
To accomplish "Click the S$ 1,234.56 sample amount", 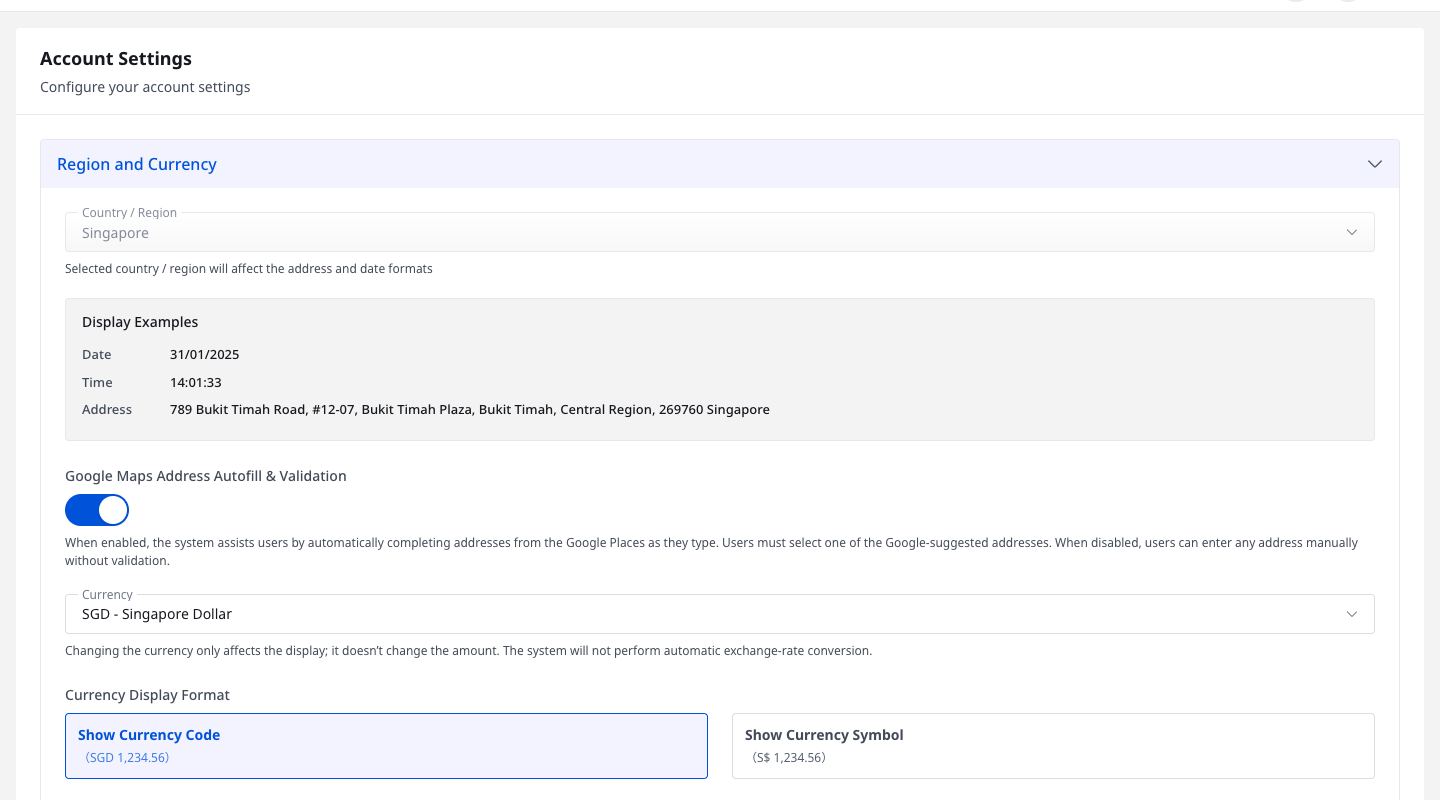I will 788,758.
